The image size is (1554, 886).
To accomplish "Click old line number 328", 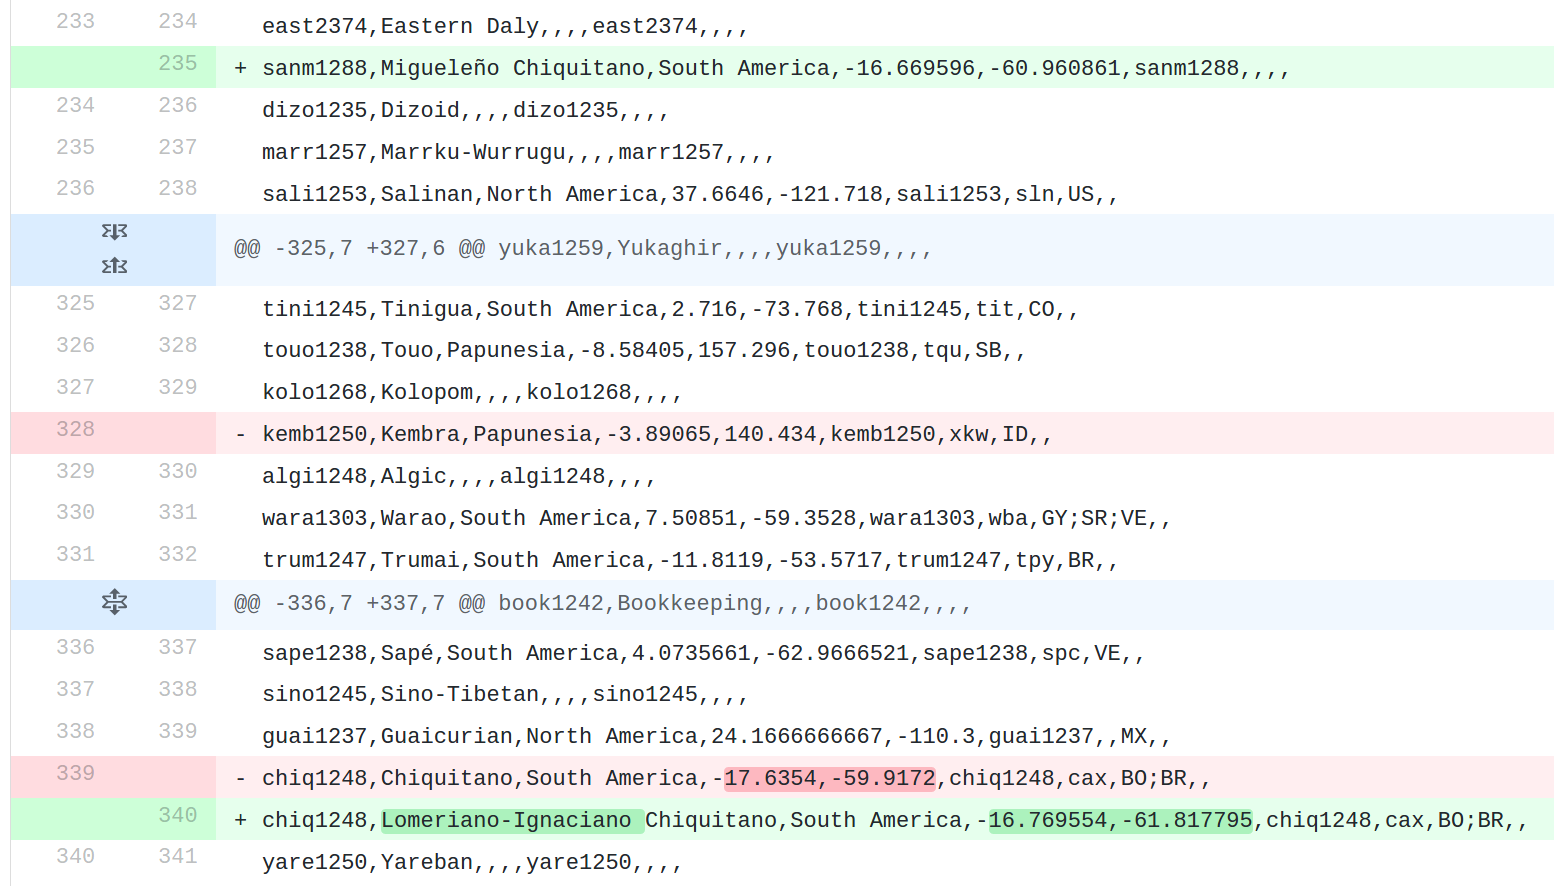I will (75, 429).
